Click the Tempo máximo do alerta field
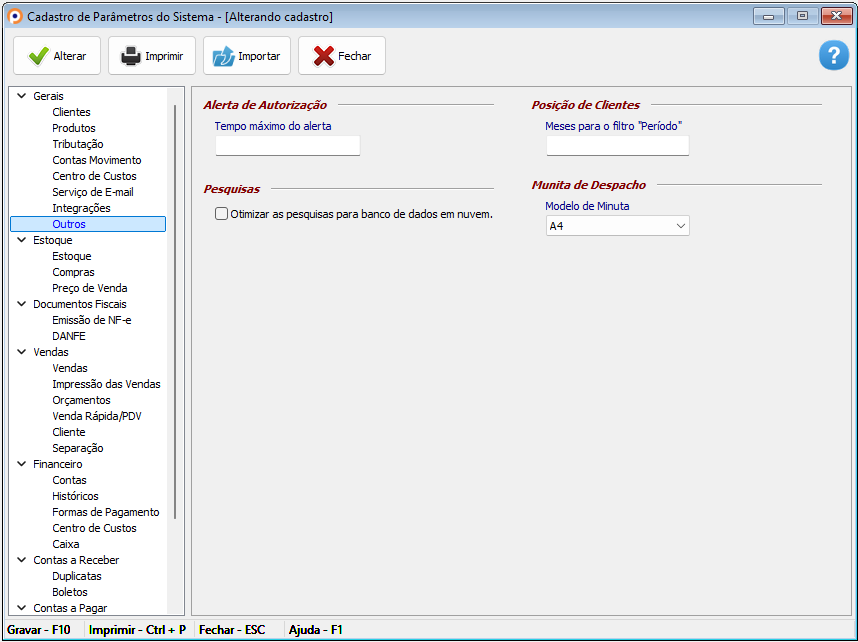Viewport: 858px width, 642px height. [x=287, y=146]
